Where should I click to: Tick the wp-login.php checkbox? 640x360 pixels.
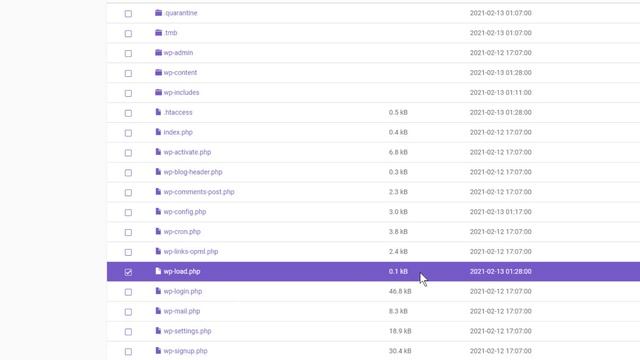(128, 292)
